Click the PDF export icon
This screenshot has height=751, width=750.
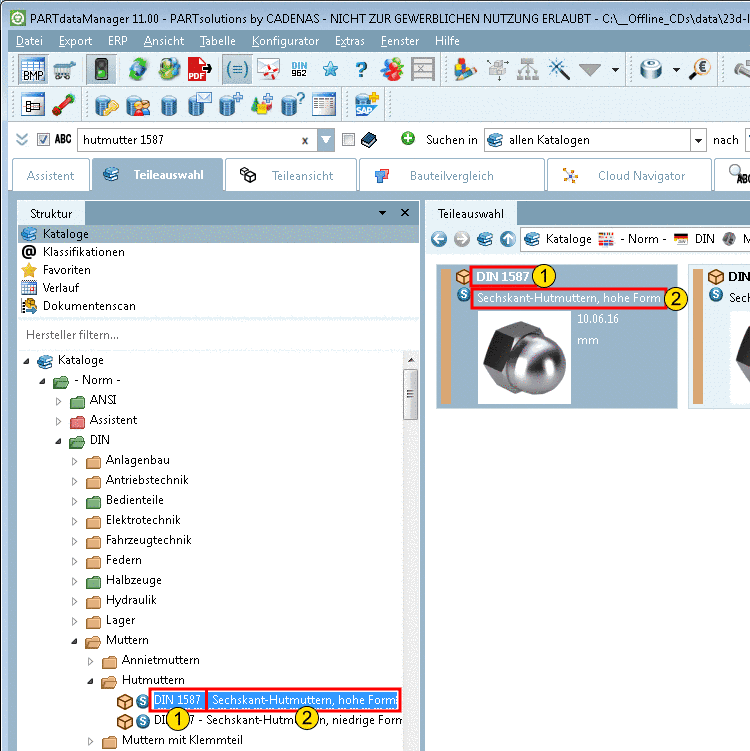(x=199, y=69)
